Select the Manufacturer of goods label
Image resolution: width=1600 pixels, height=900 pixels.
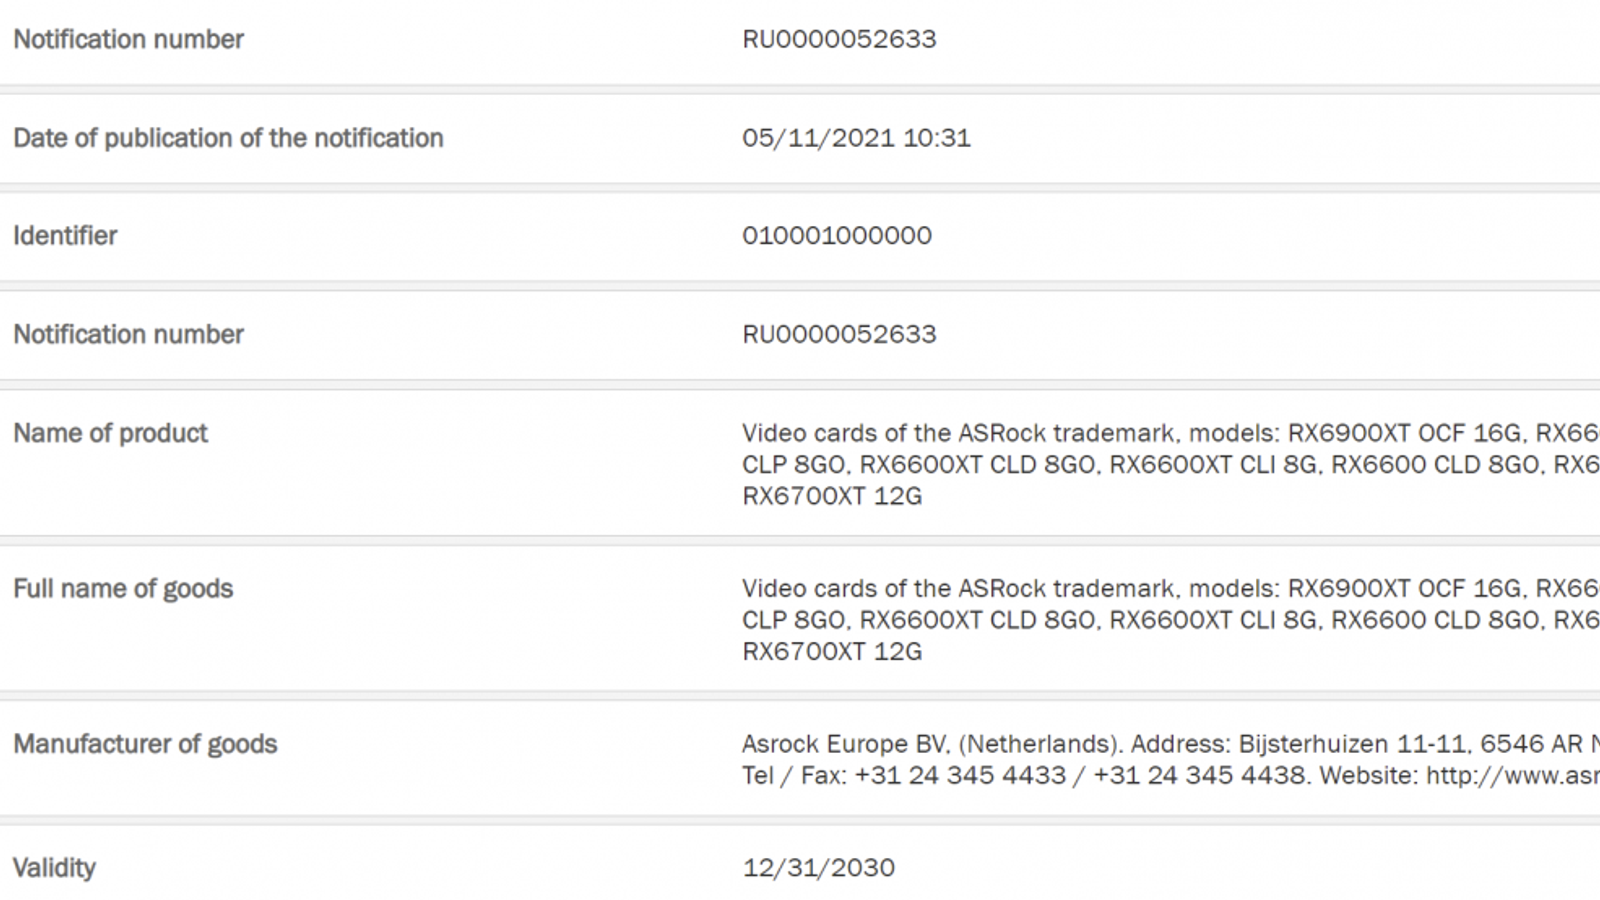click(x=145, y=744)
